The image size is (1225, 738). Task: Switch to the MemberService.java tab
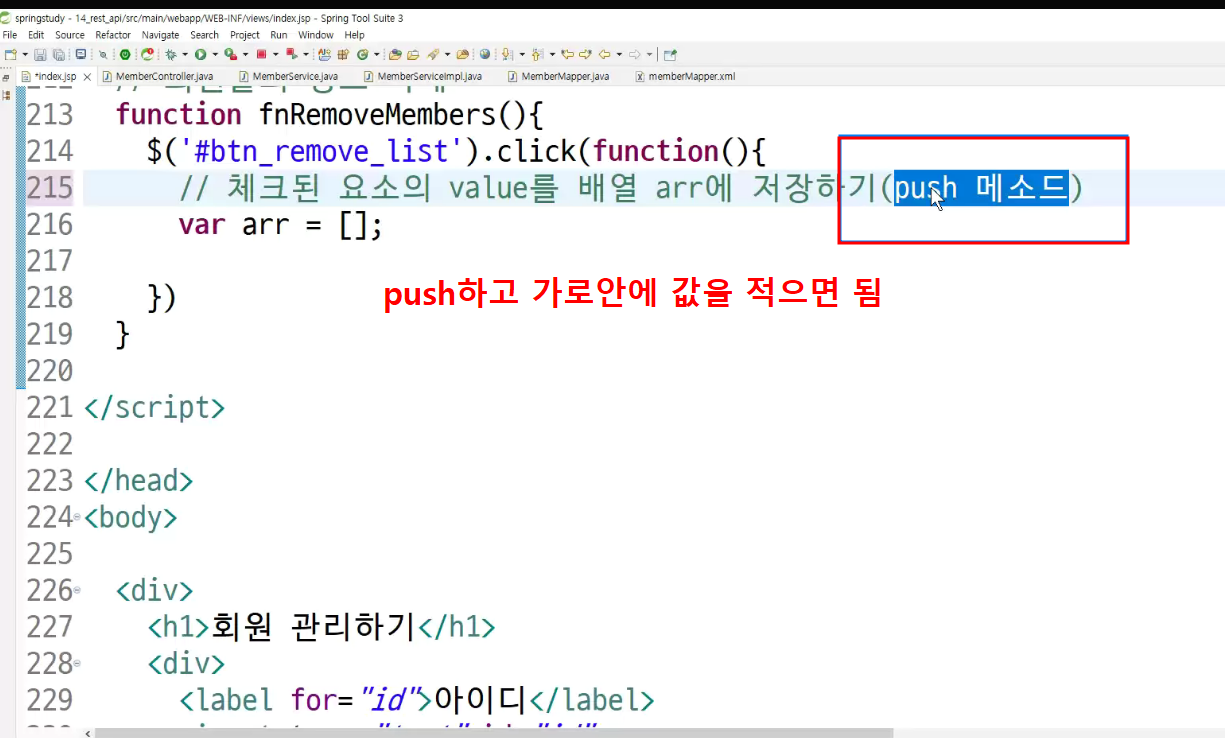288,76
